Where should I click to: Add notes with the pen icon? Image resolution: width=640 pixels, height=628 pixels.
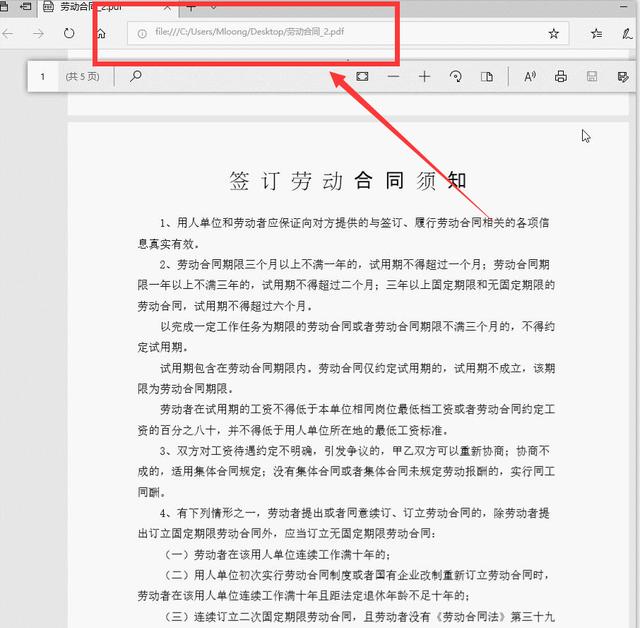[627, 33]
